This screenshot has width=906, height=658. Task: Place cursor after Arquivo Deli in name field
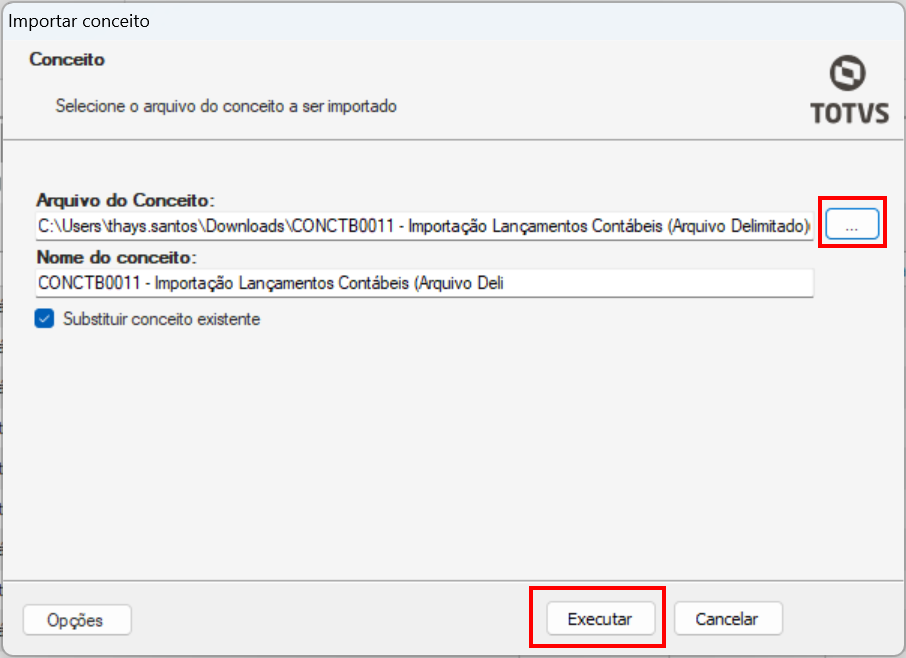[x=504, y=283]
